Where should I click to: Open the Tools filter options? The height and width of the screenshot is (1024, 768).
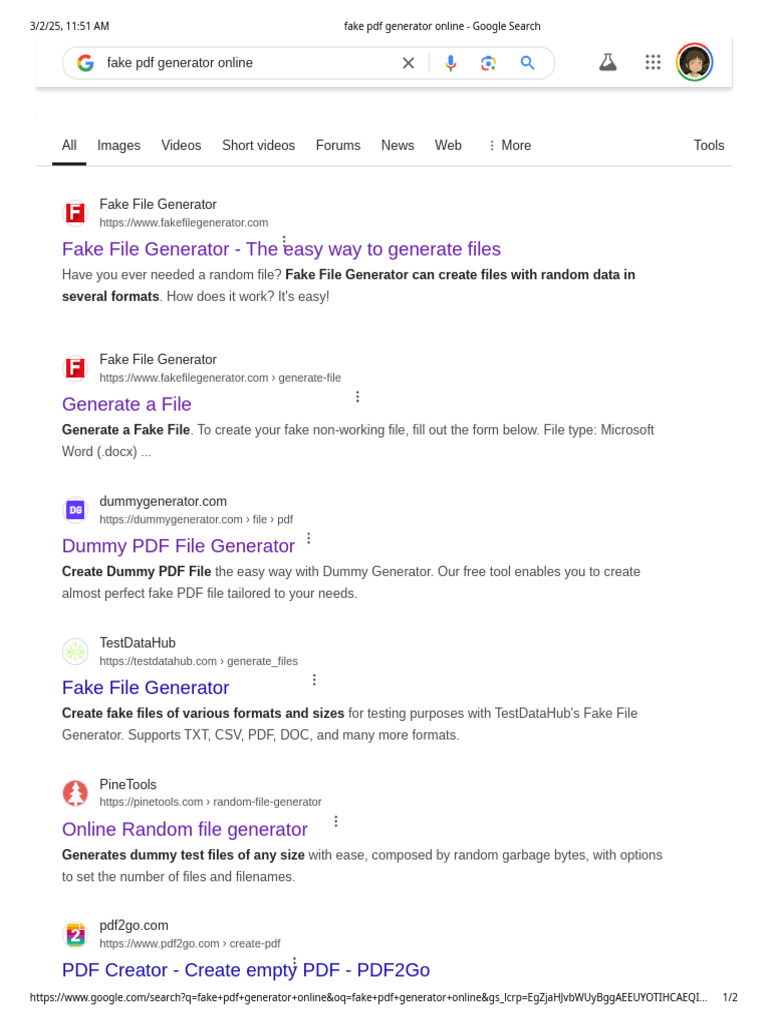[x=708, y=146]
